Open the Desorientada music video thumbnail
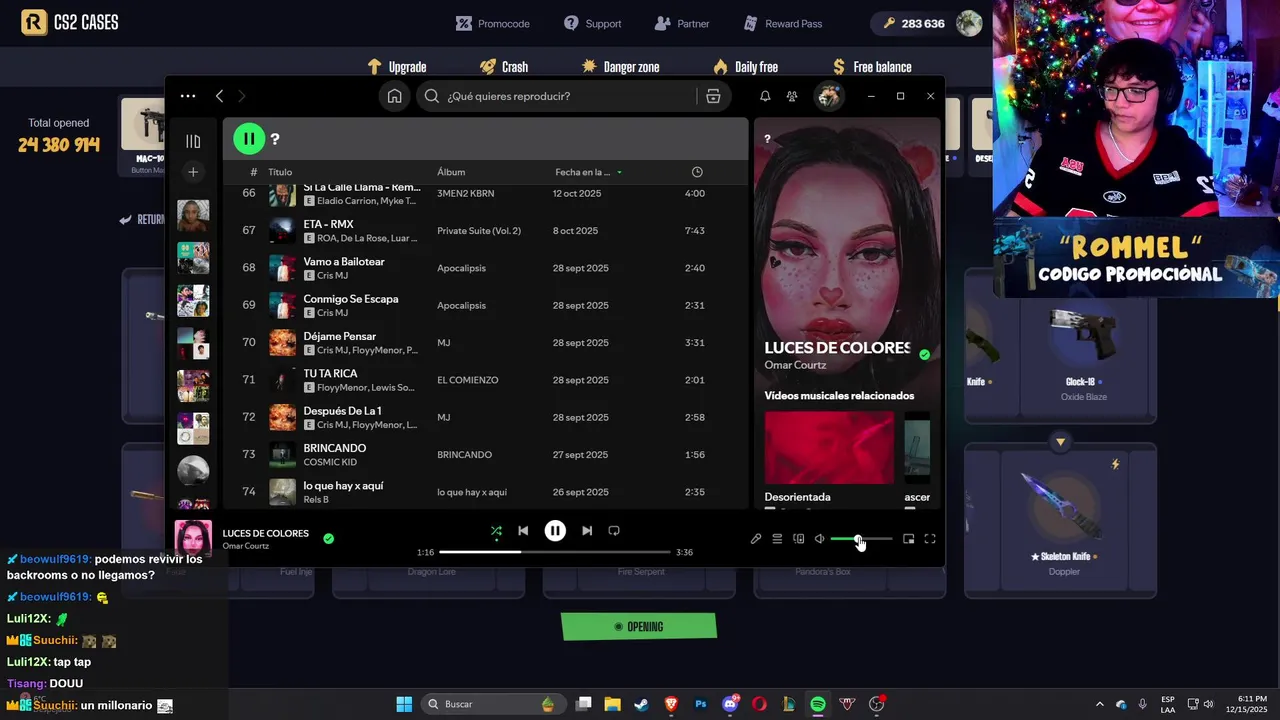This screenshot has height=720, width=1280. tap(829, 447)
